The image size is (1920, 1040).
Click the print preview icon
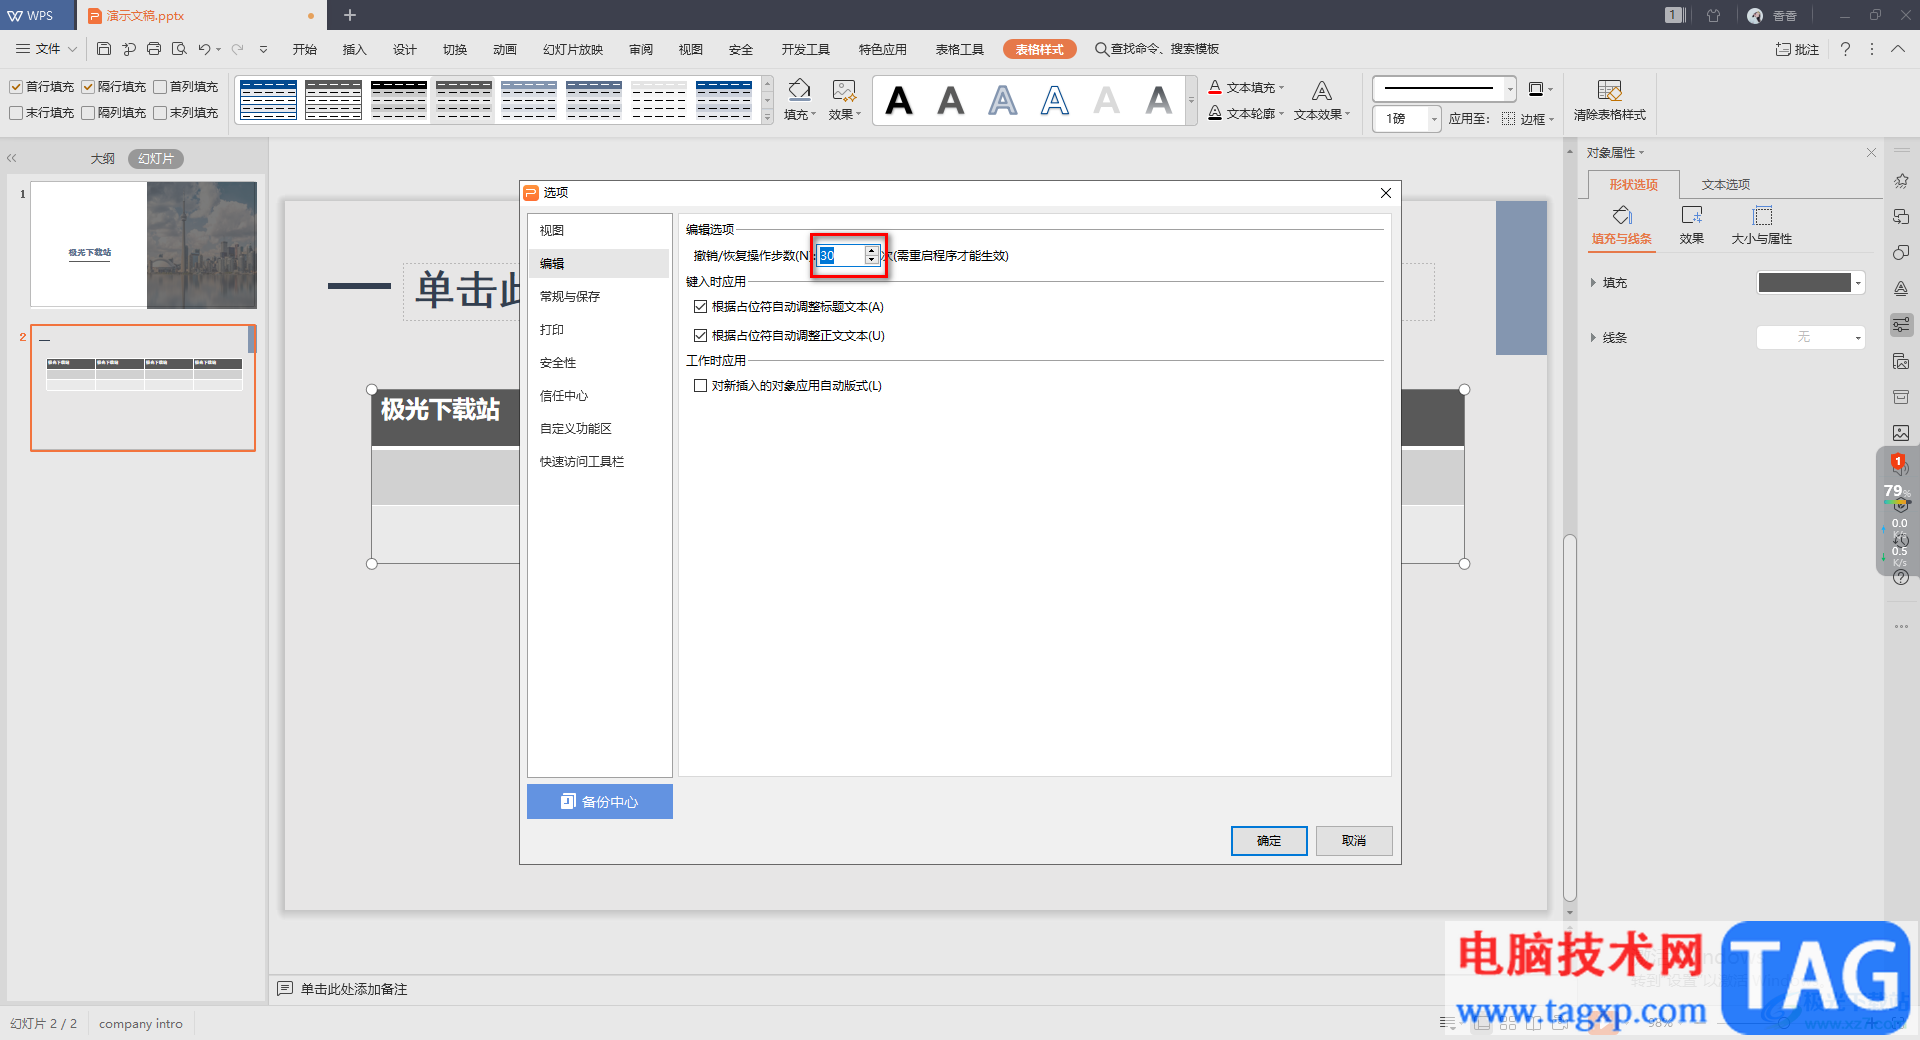coord(179,49)
